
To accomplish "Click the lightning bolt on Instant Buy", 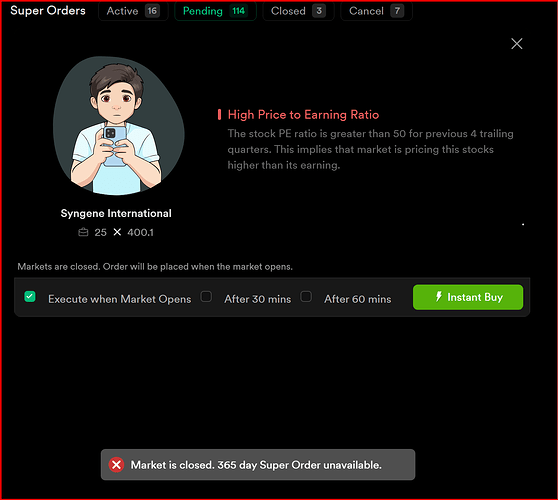I will (x=439, y=296).
